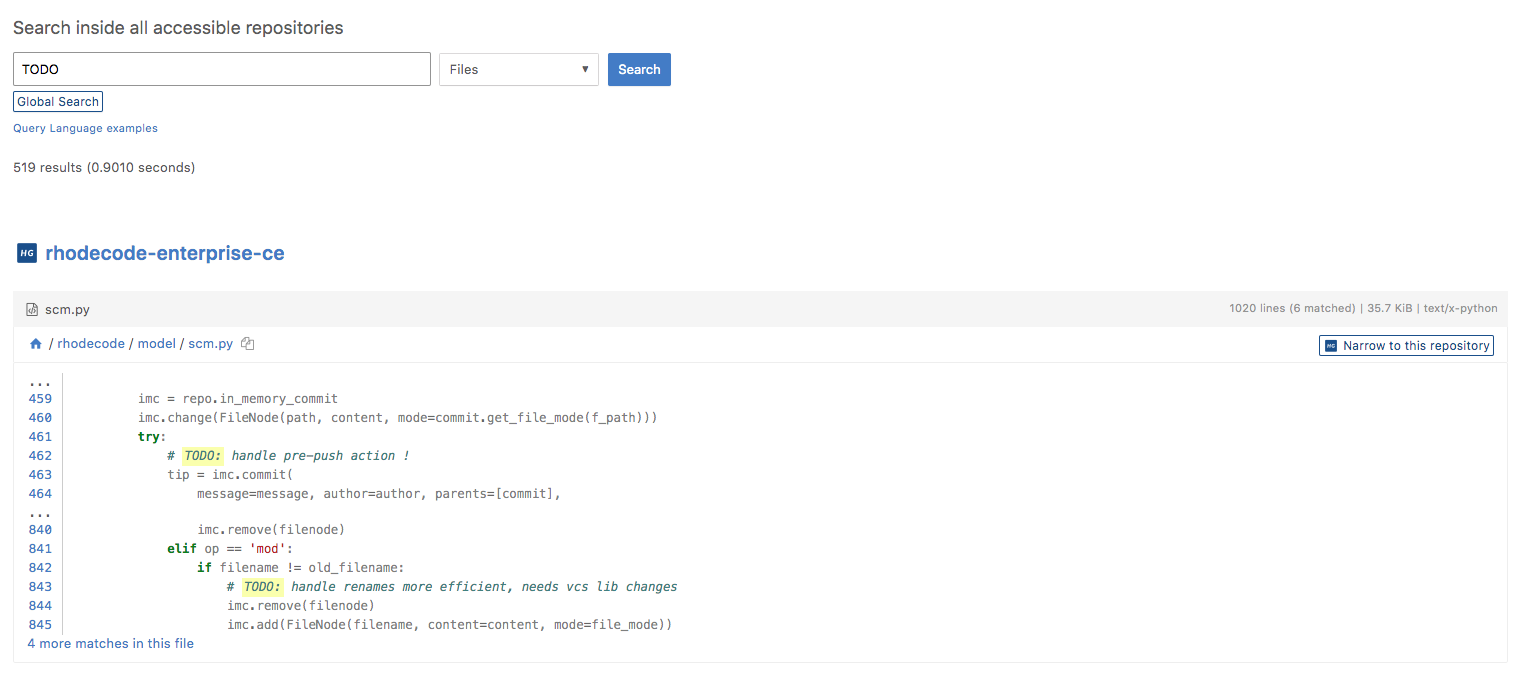This screenshot has height=684, width=1517.
Task: Jump to line 462 in scm.py
Action: pyautogui.click(x=40, y=456)
